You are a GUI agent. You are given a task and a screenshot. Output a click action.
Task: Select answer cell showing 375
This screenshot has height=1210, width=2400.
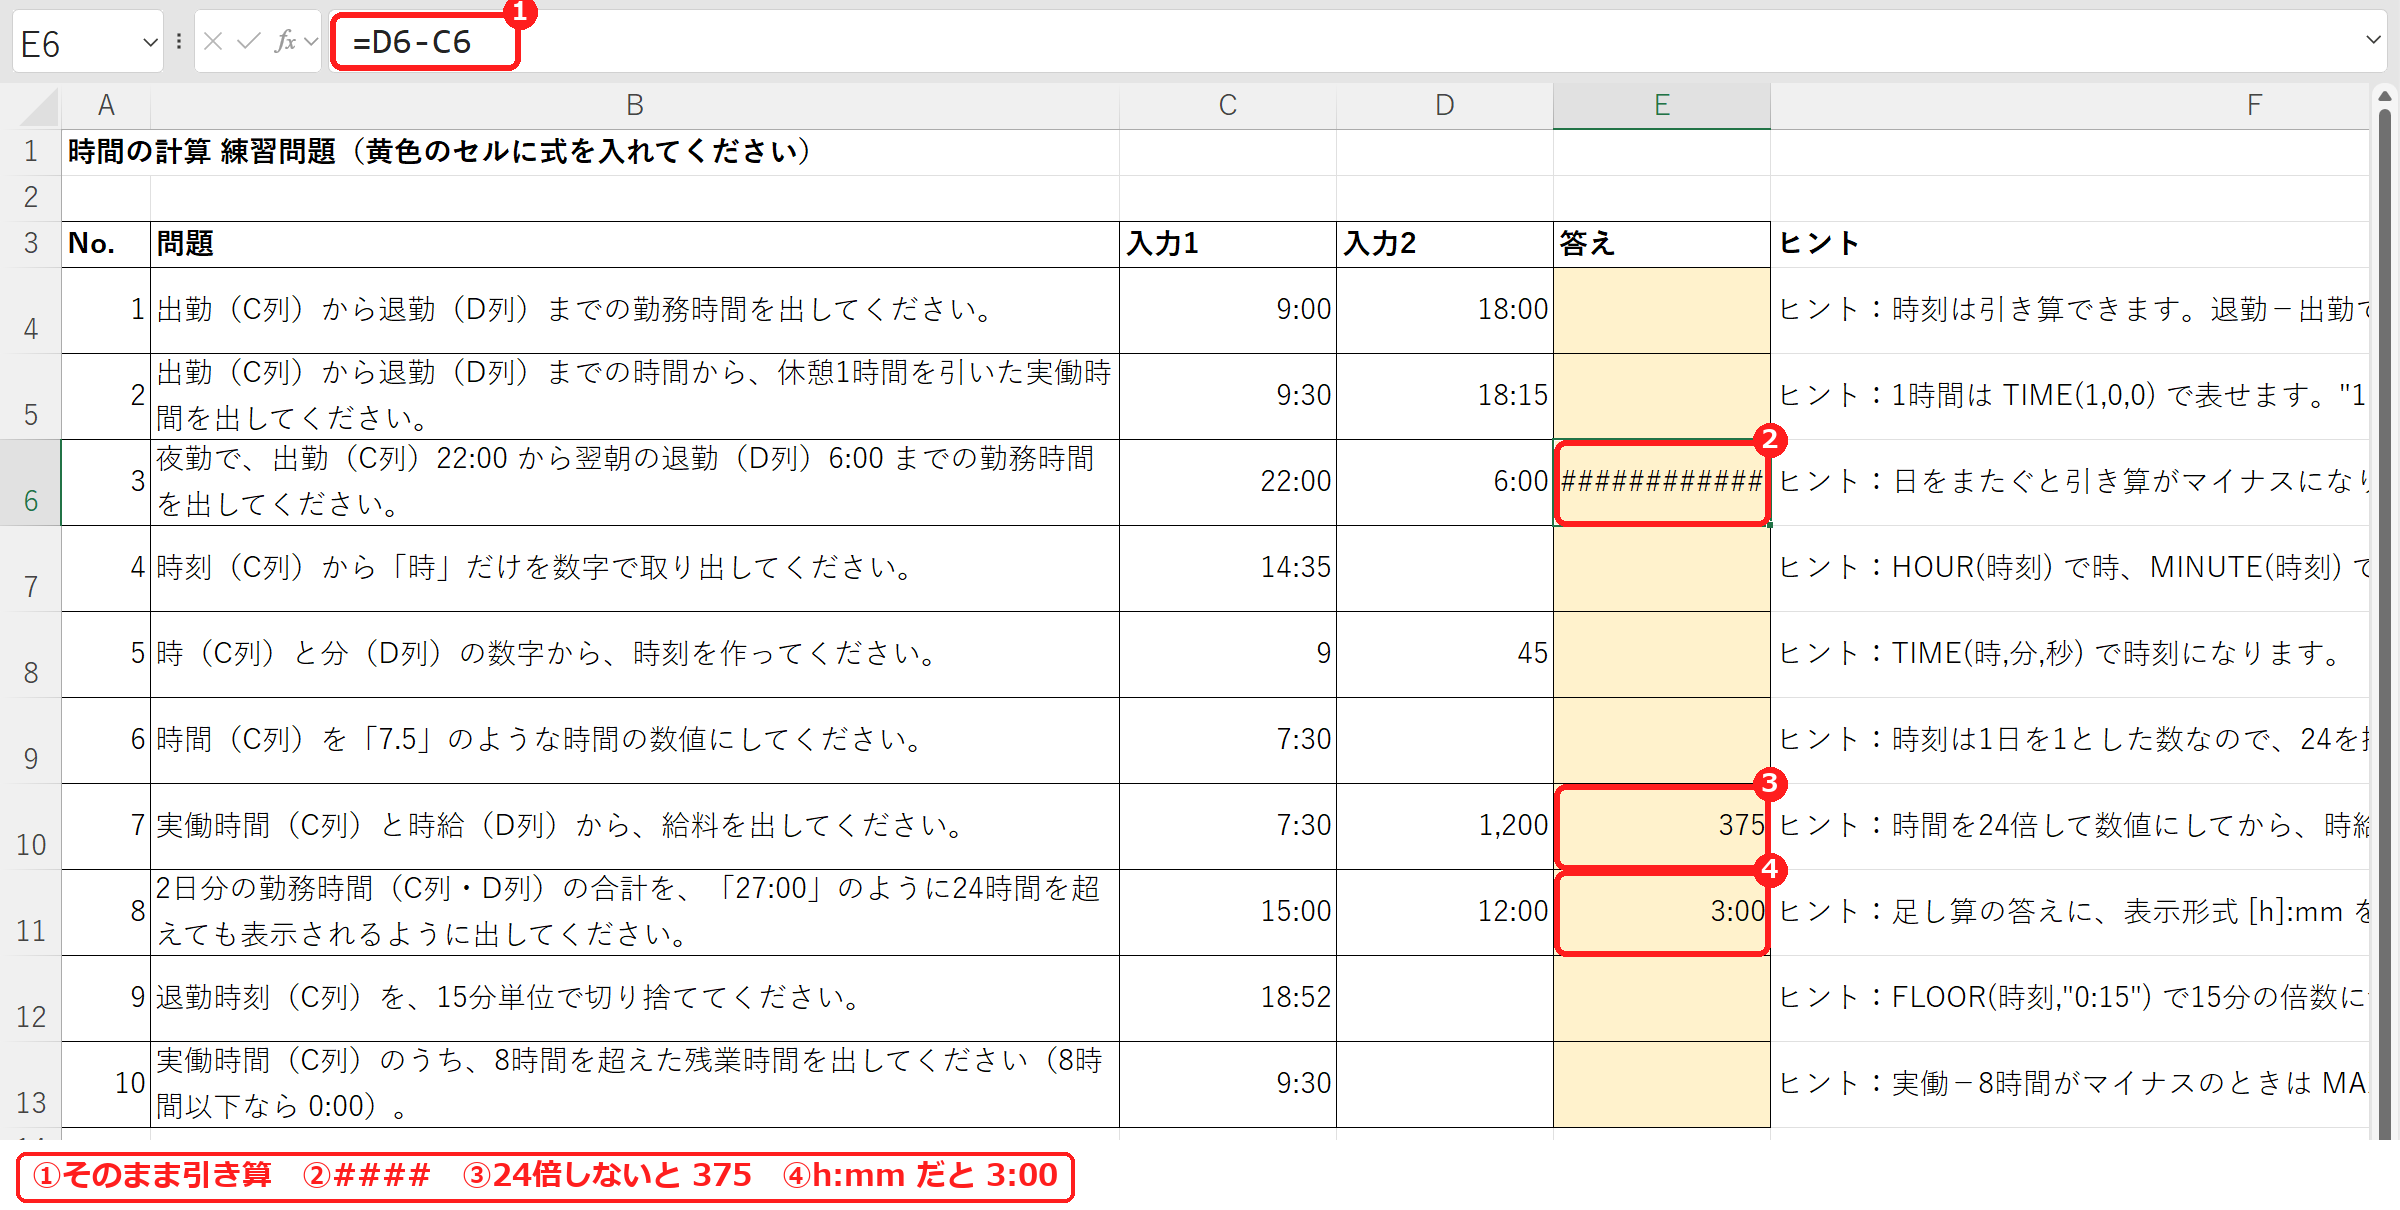pyautogui.click(x=1662, y=827)
